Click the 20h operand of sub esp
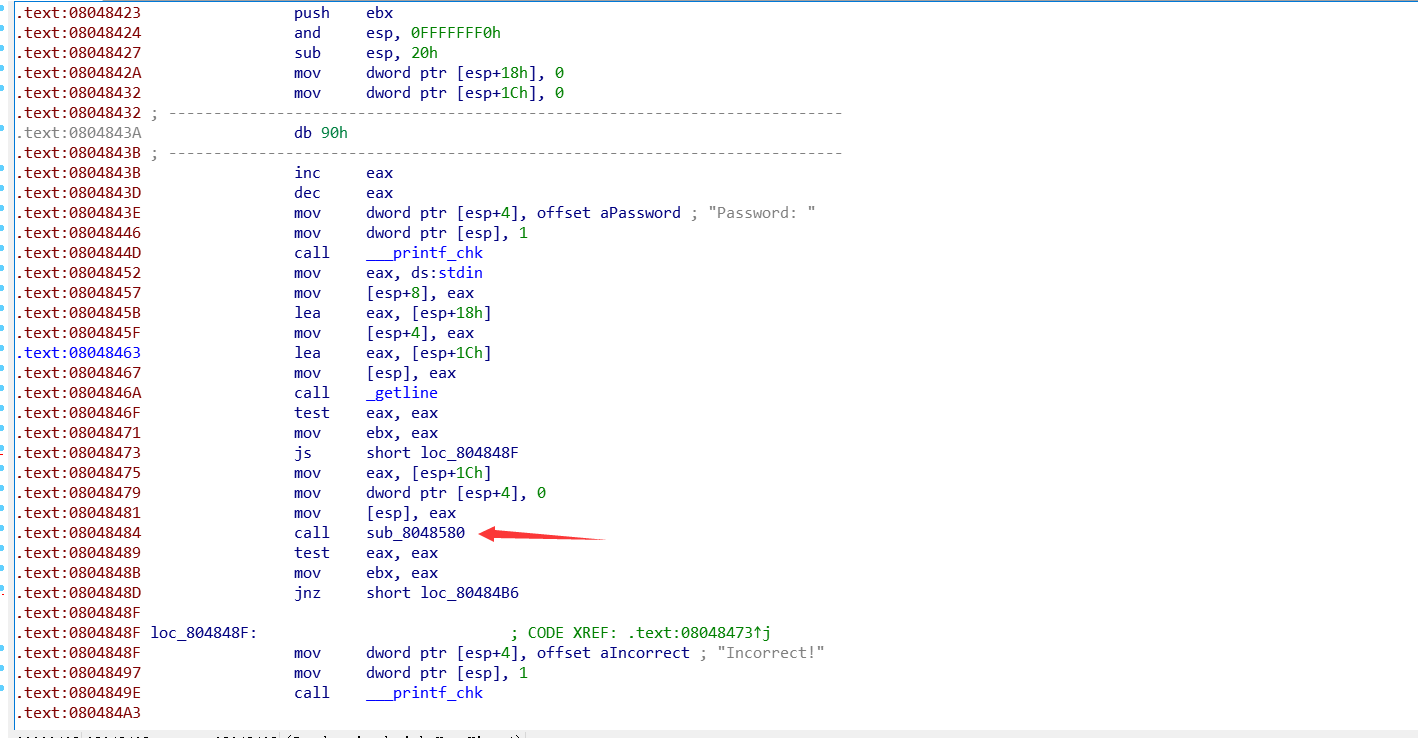The width and height of the screenshot is (1418, 738). pos(425,53)
